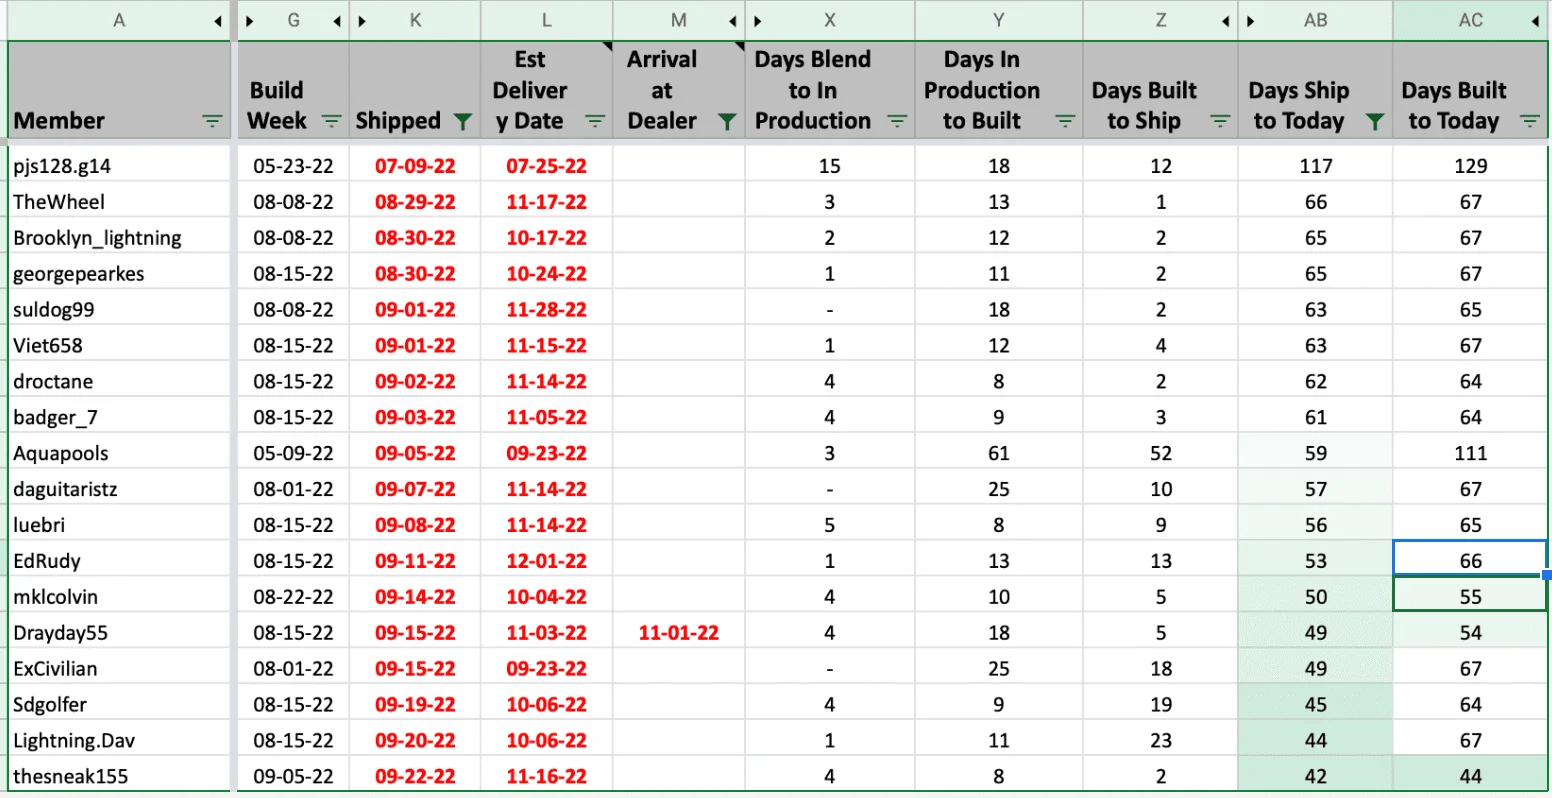Select member cell thesneak155
The image size is (1552, 798).
pyautogui.click(x=119, y=777)
